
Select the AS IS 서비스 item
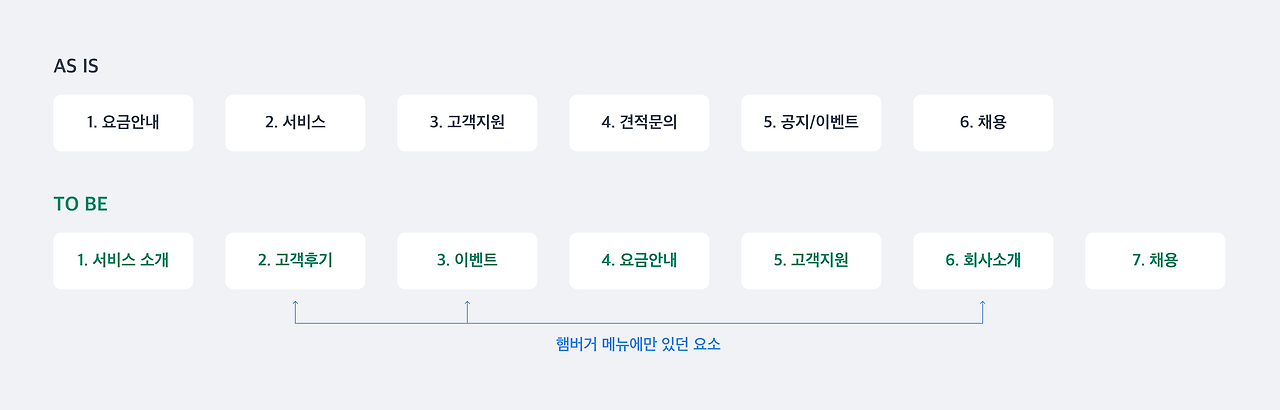(x=295, y=123)
